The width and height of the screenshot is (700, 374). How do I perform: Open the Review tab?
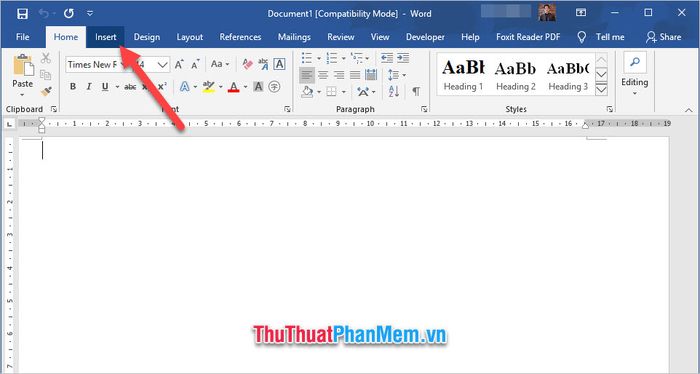[x=341, y=37]
